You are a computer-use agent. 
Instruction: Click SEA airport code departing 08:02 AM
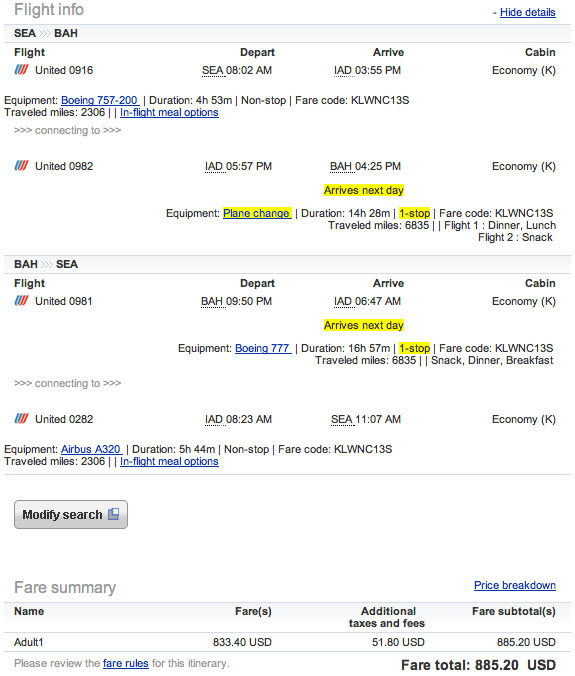213,70
